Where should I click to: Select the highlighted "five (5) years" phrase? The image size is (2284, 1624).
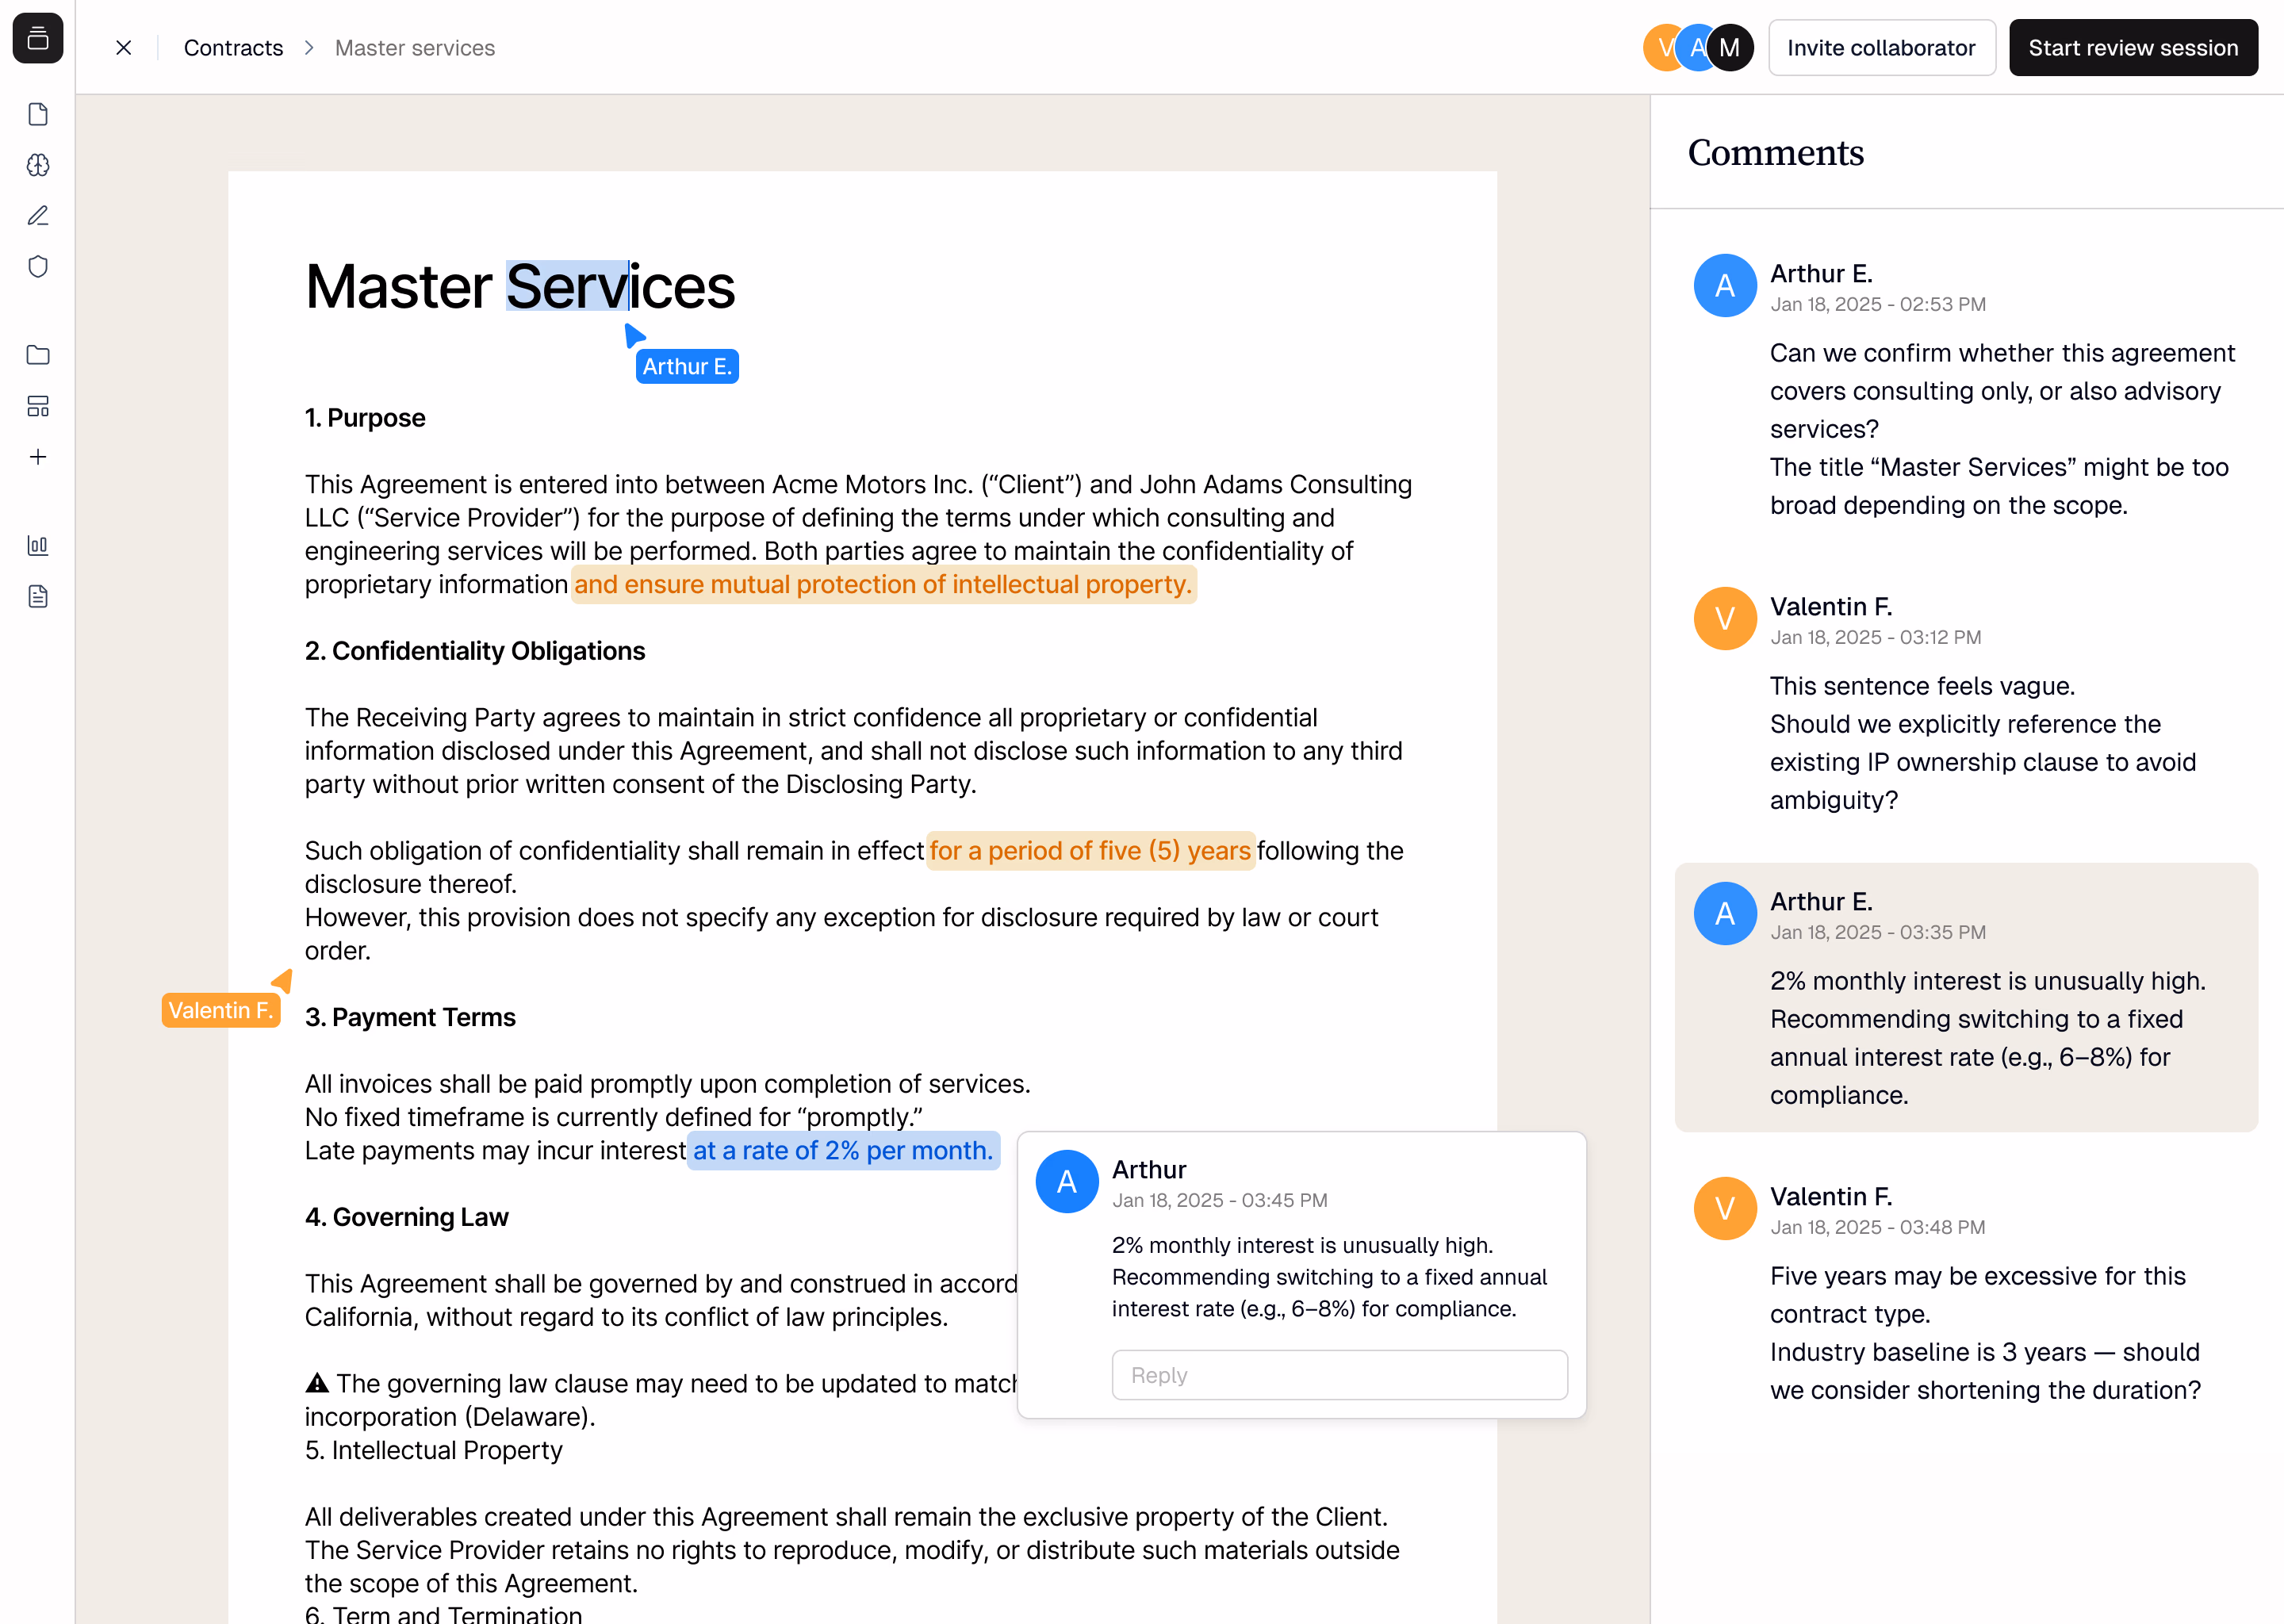[1090, 851]
